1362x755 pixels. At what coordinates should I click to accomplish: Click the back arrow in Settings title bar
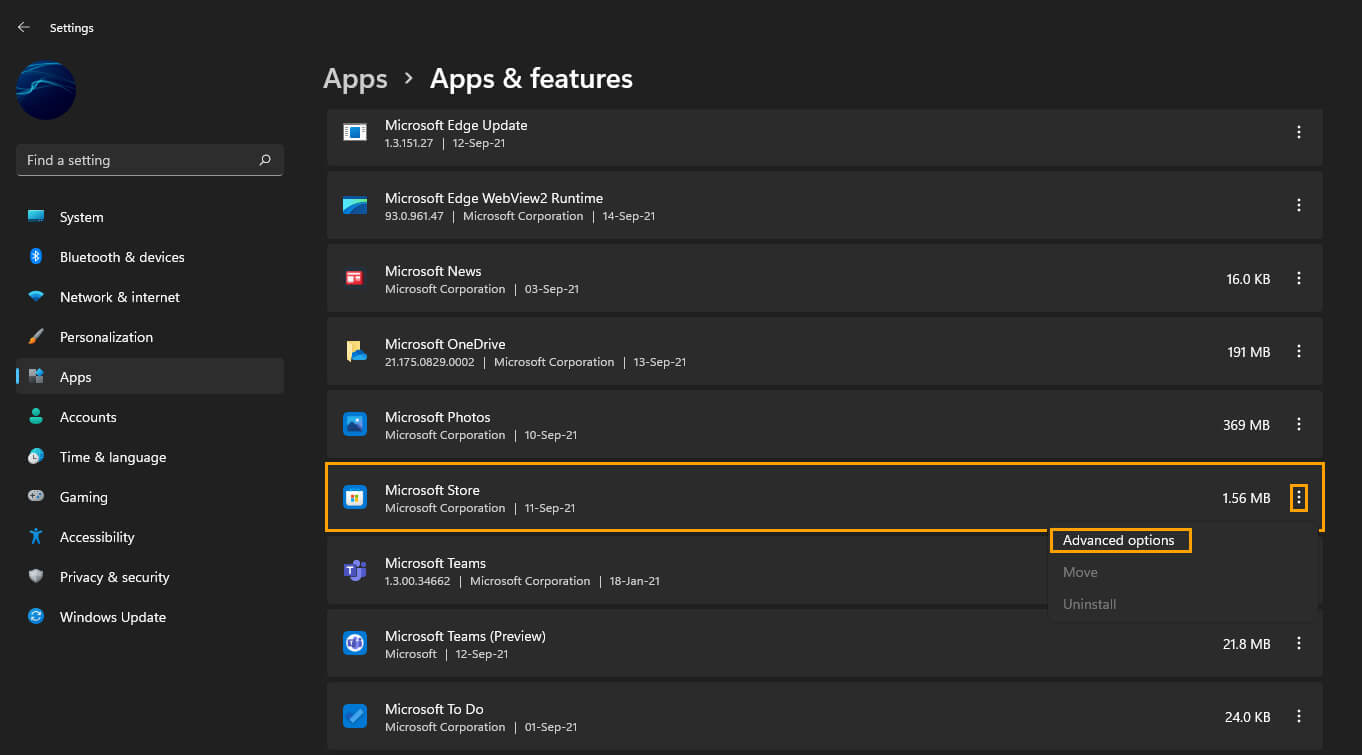tap(24, 27)
